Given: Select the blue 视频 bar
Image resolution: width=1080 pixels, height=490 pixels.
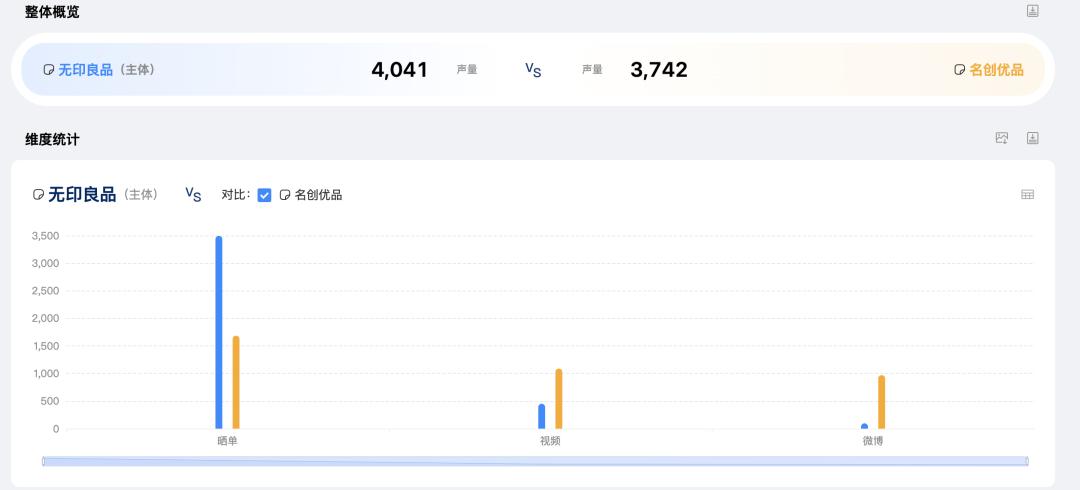Looking at the screenshot, I should click(541, 416).
